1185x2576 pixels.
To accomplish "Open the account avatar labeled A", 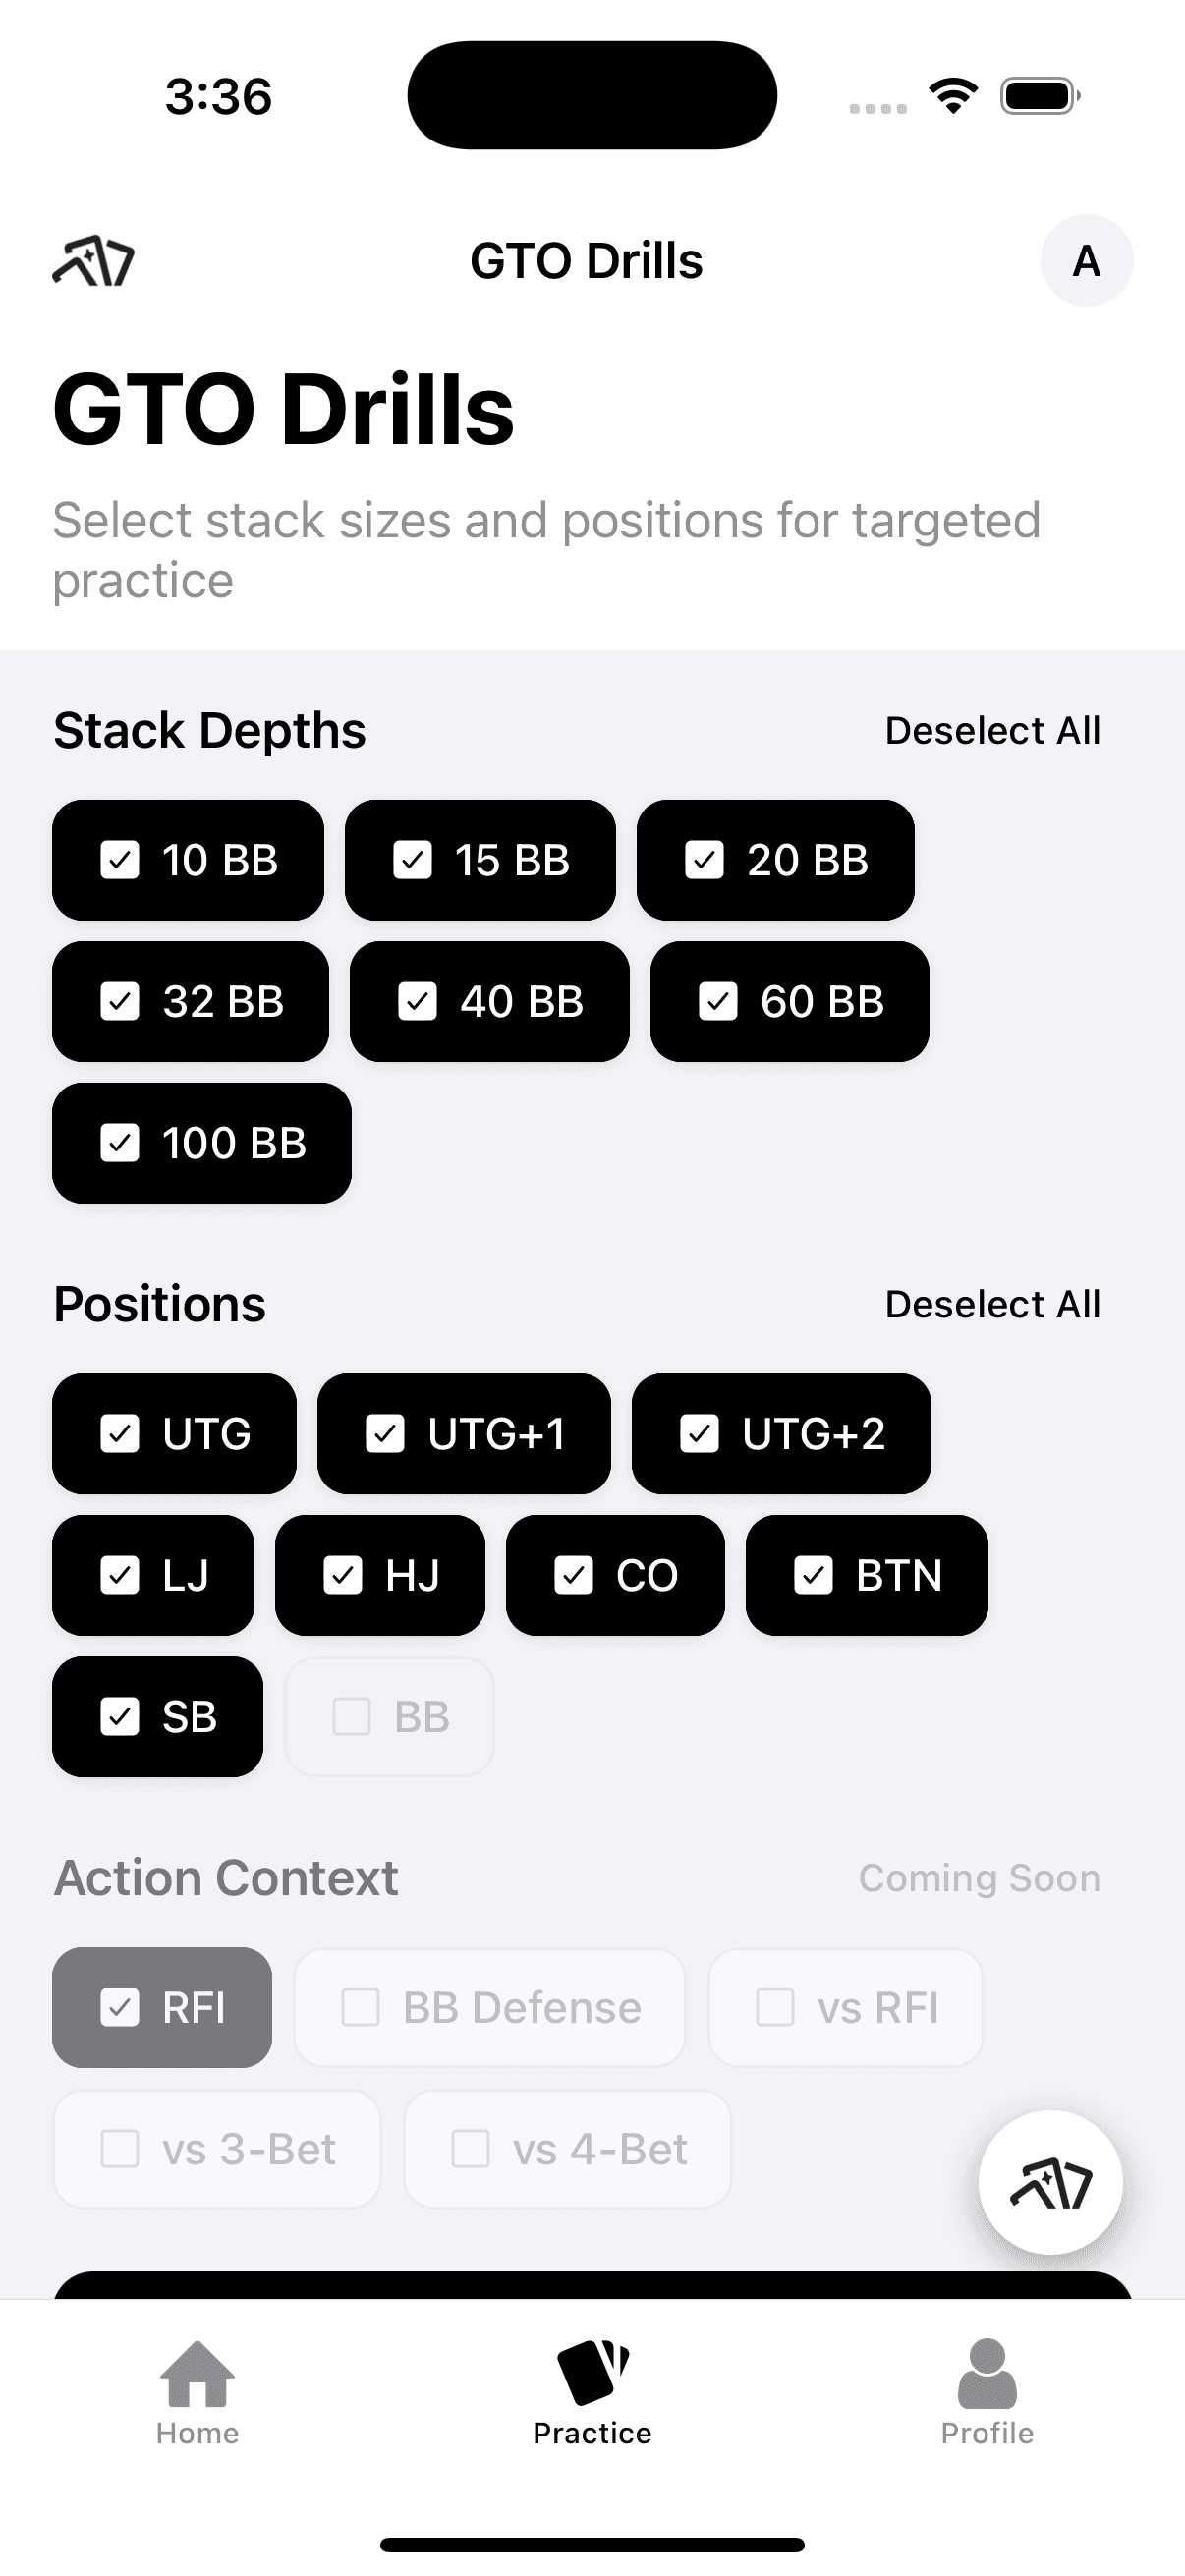I will (1086, 261).
